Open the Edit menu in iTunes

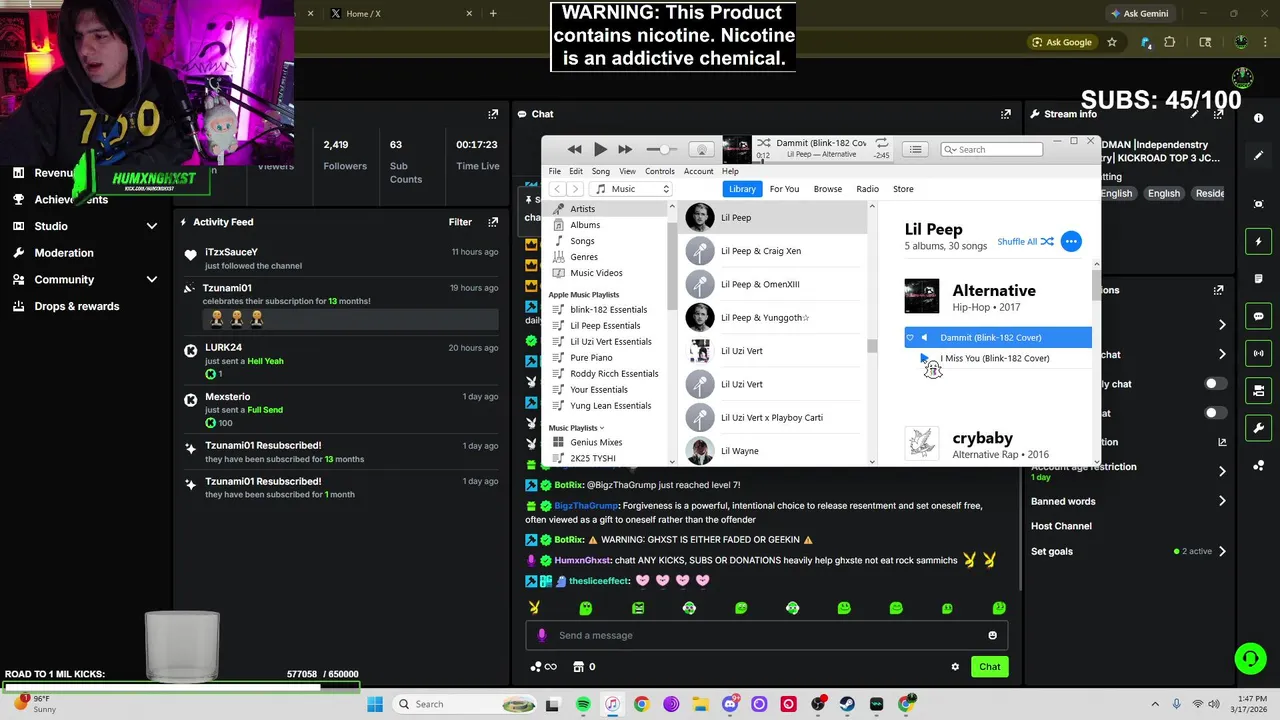[x=576, y=171]
